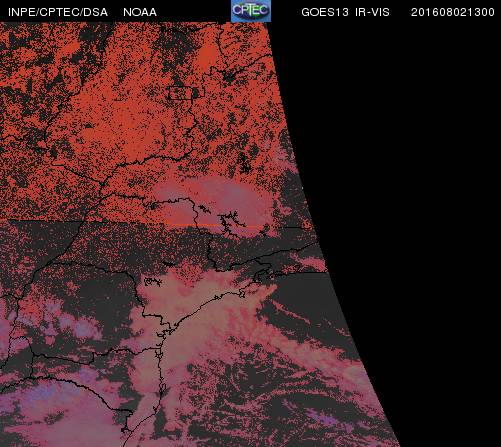
Task: Click the small lake outline left of the coastal cloud
Action: coord(153,282)
